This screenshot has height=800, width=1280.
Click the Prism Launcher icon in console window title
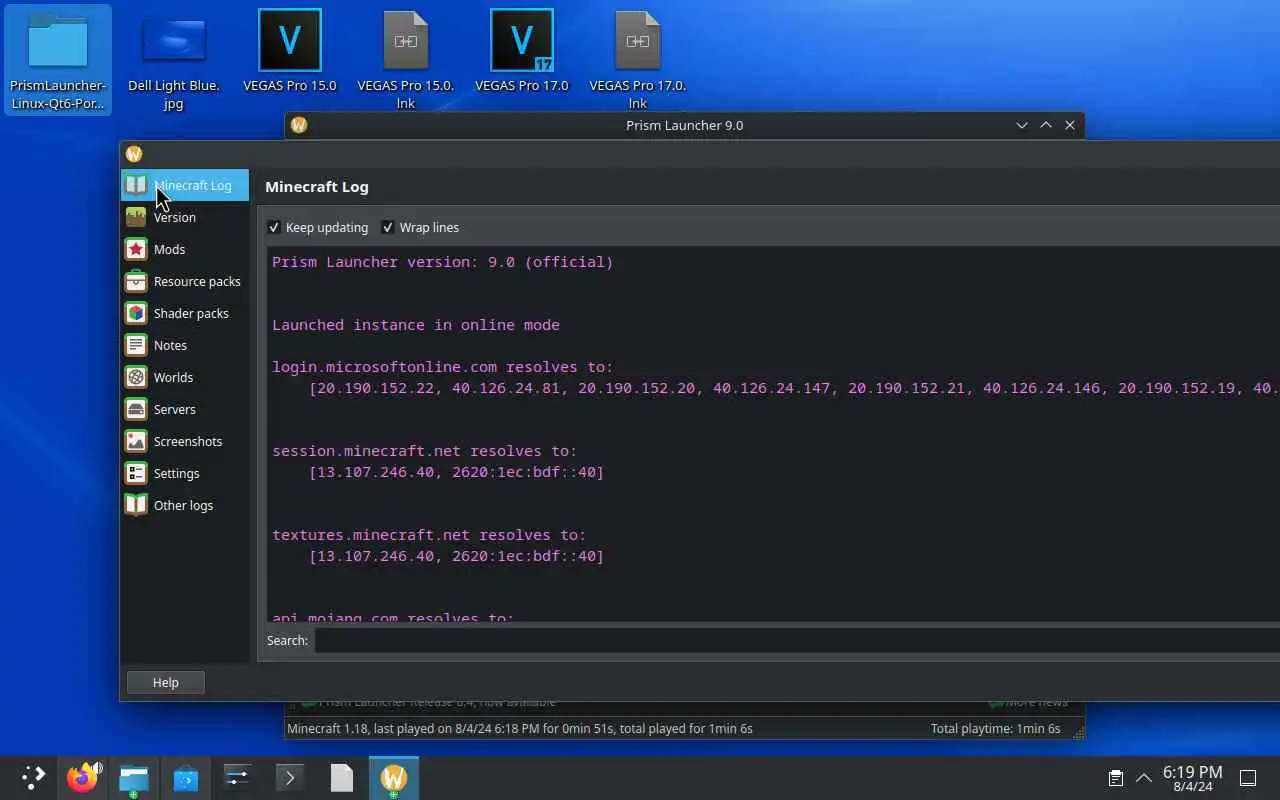tap(134, 154)
